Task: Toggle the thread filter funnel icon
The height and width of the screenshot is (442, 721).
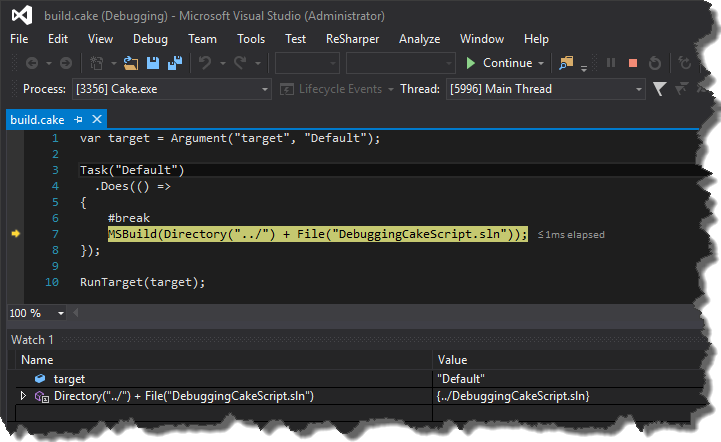Action: coord(659,89)
